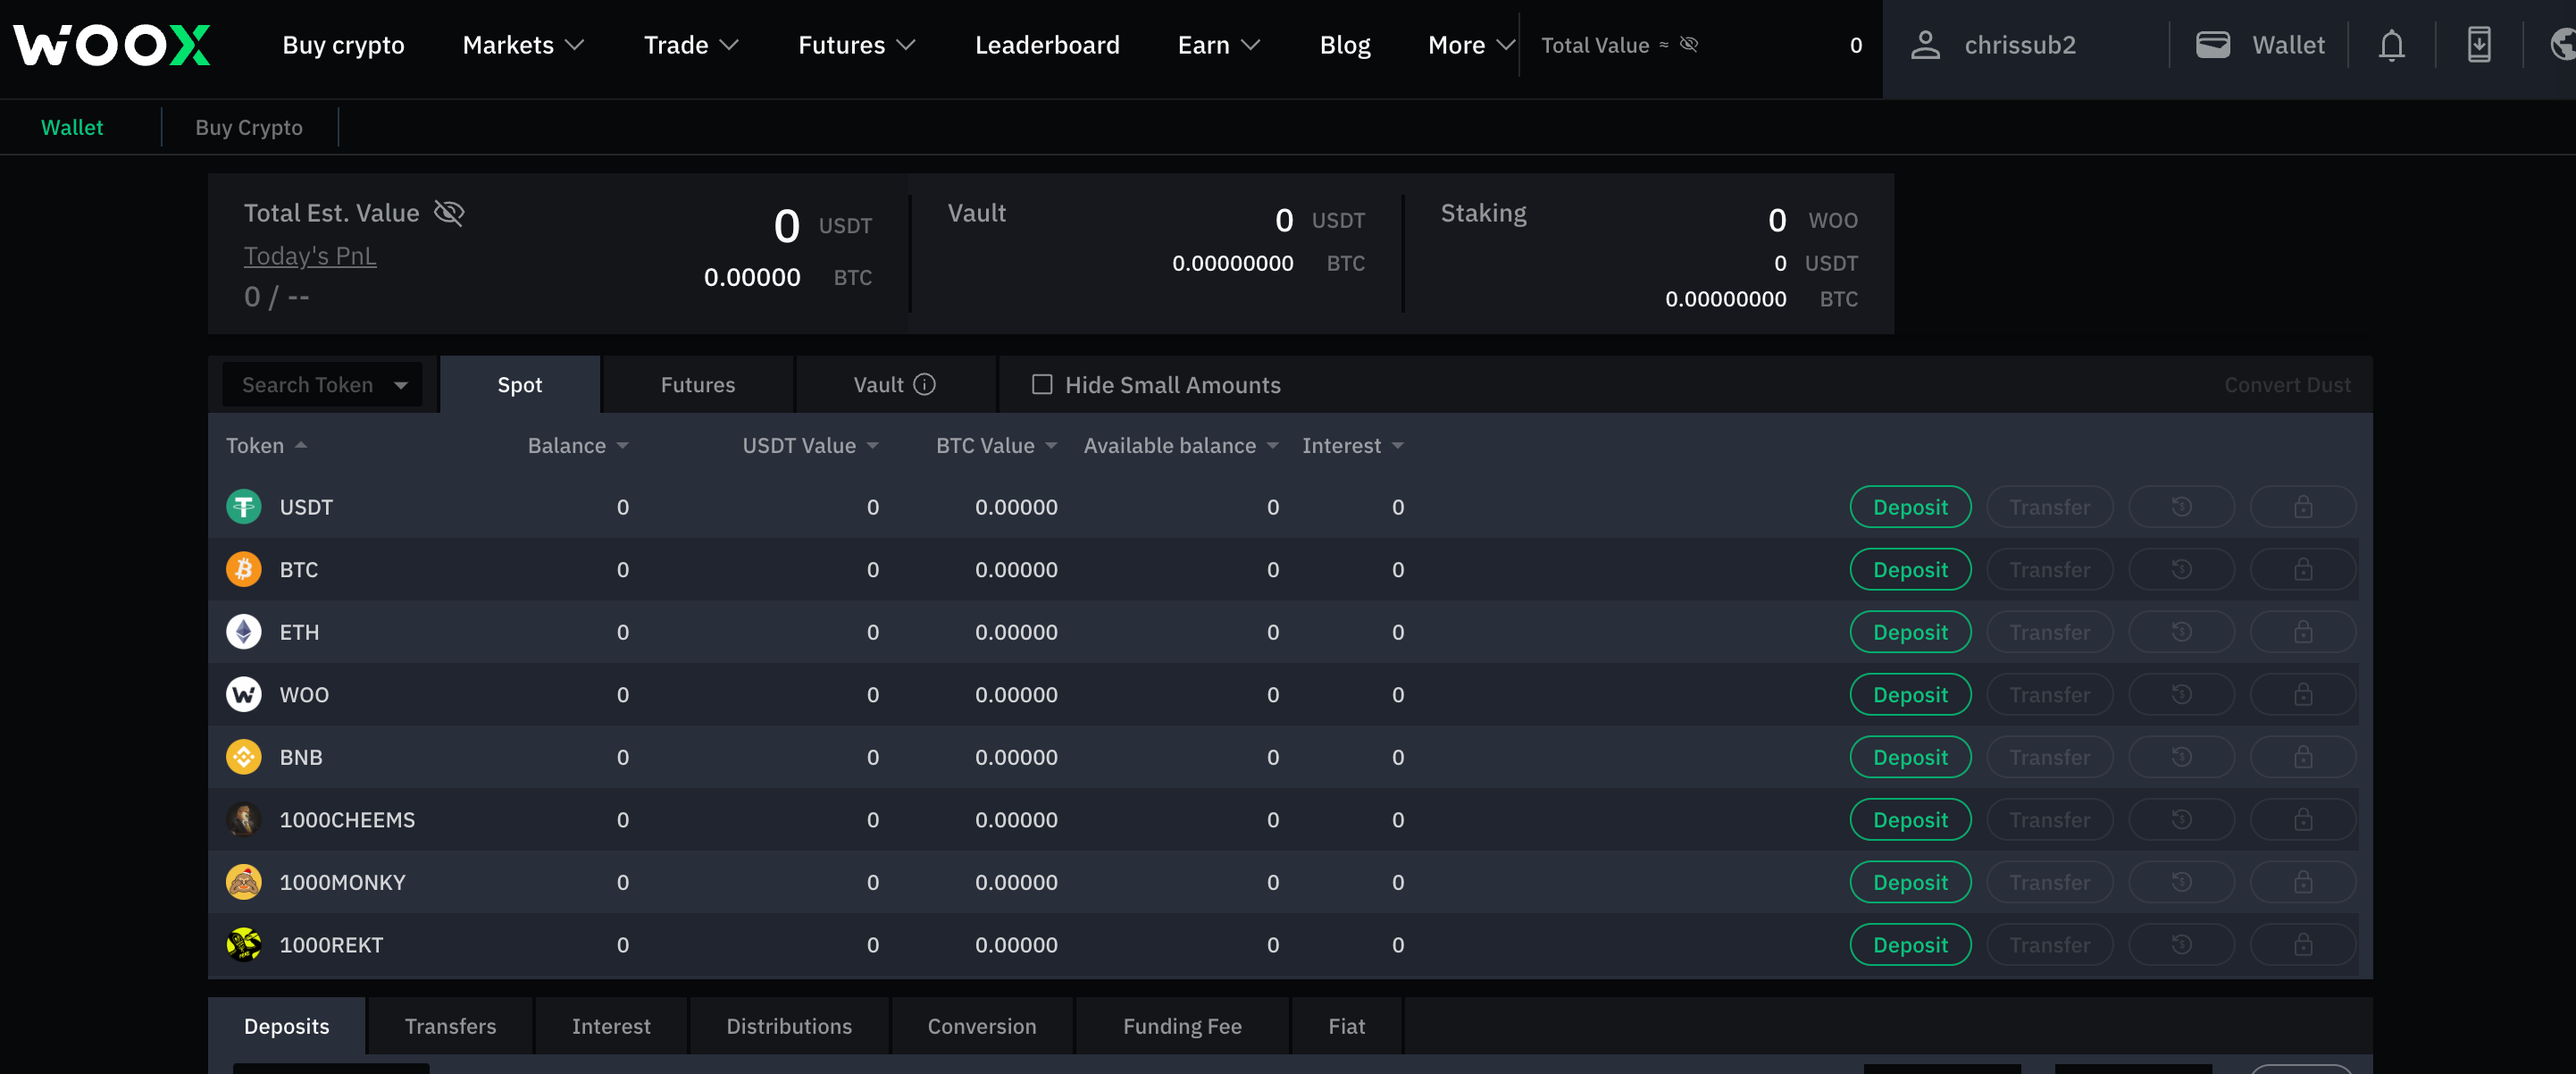Screen dimensions: 2576x1074
Task: Open the Distributions tab
Action: [789, 1026]
